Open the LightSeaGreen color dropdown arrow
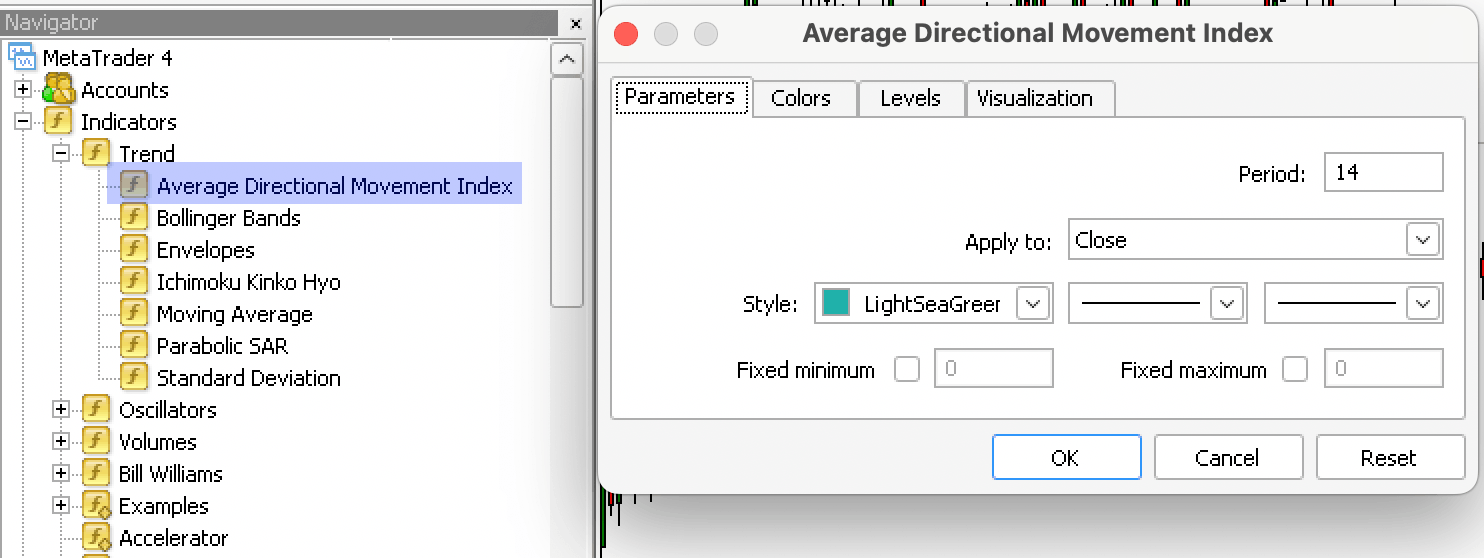 1033,304
